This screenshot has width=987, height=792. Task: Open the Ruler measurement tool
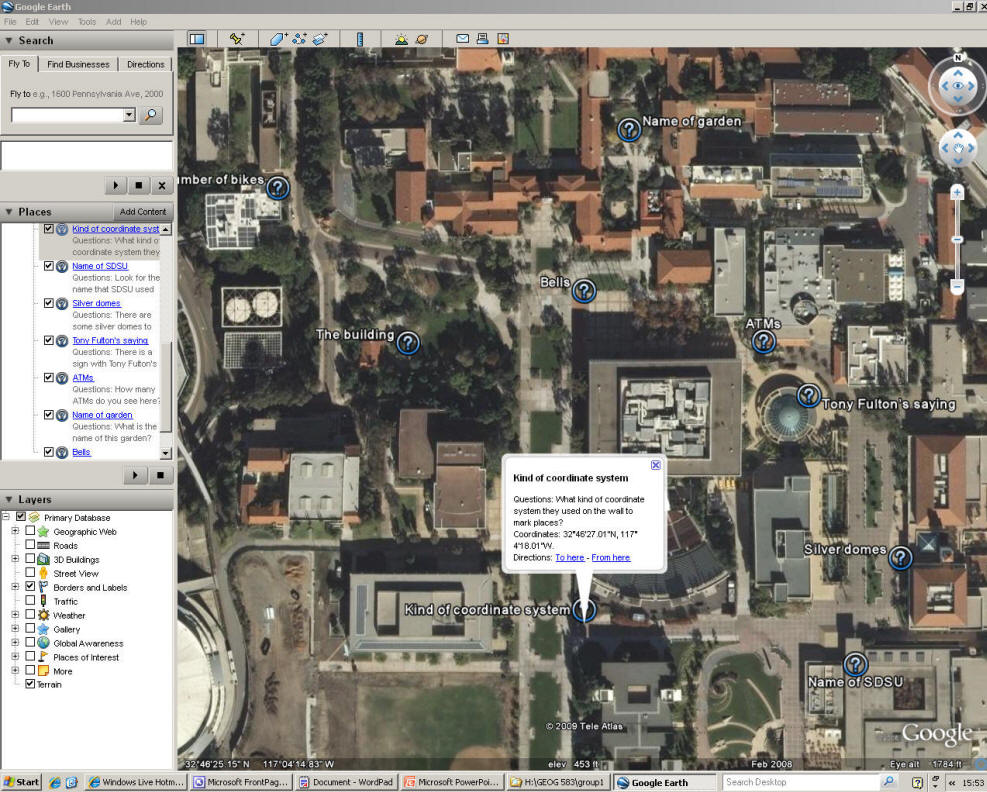point(360,39)
